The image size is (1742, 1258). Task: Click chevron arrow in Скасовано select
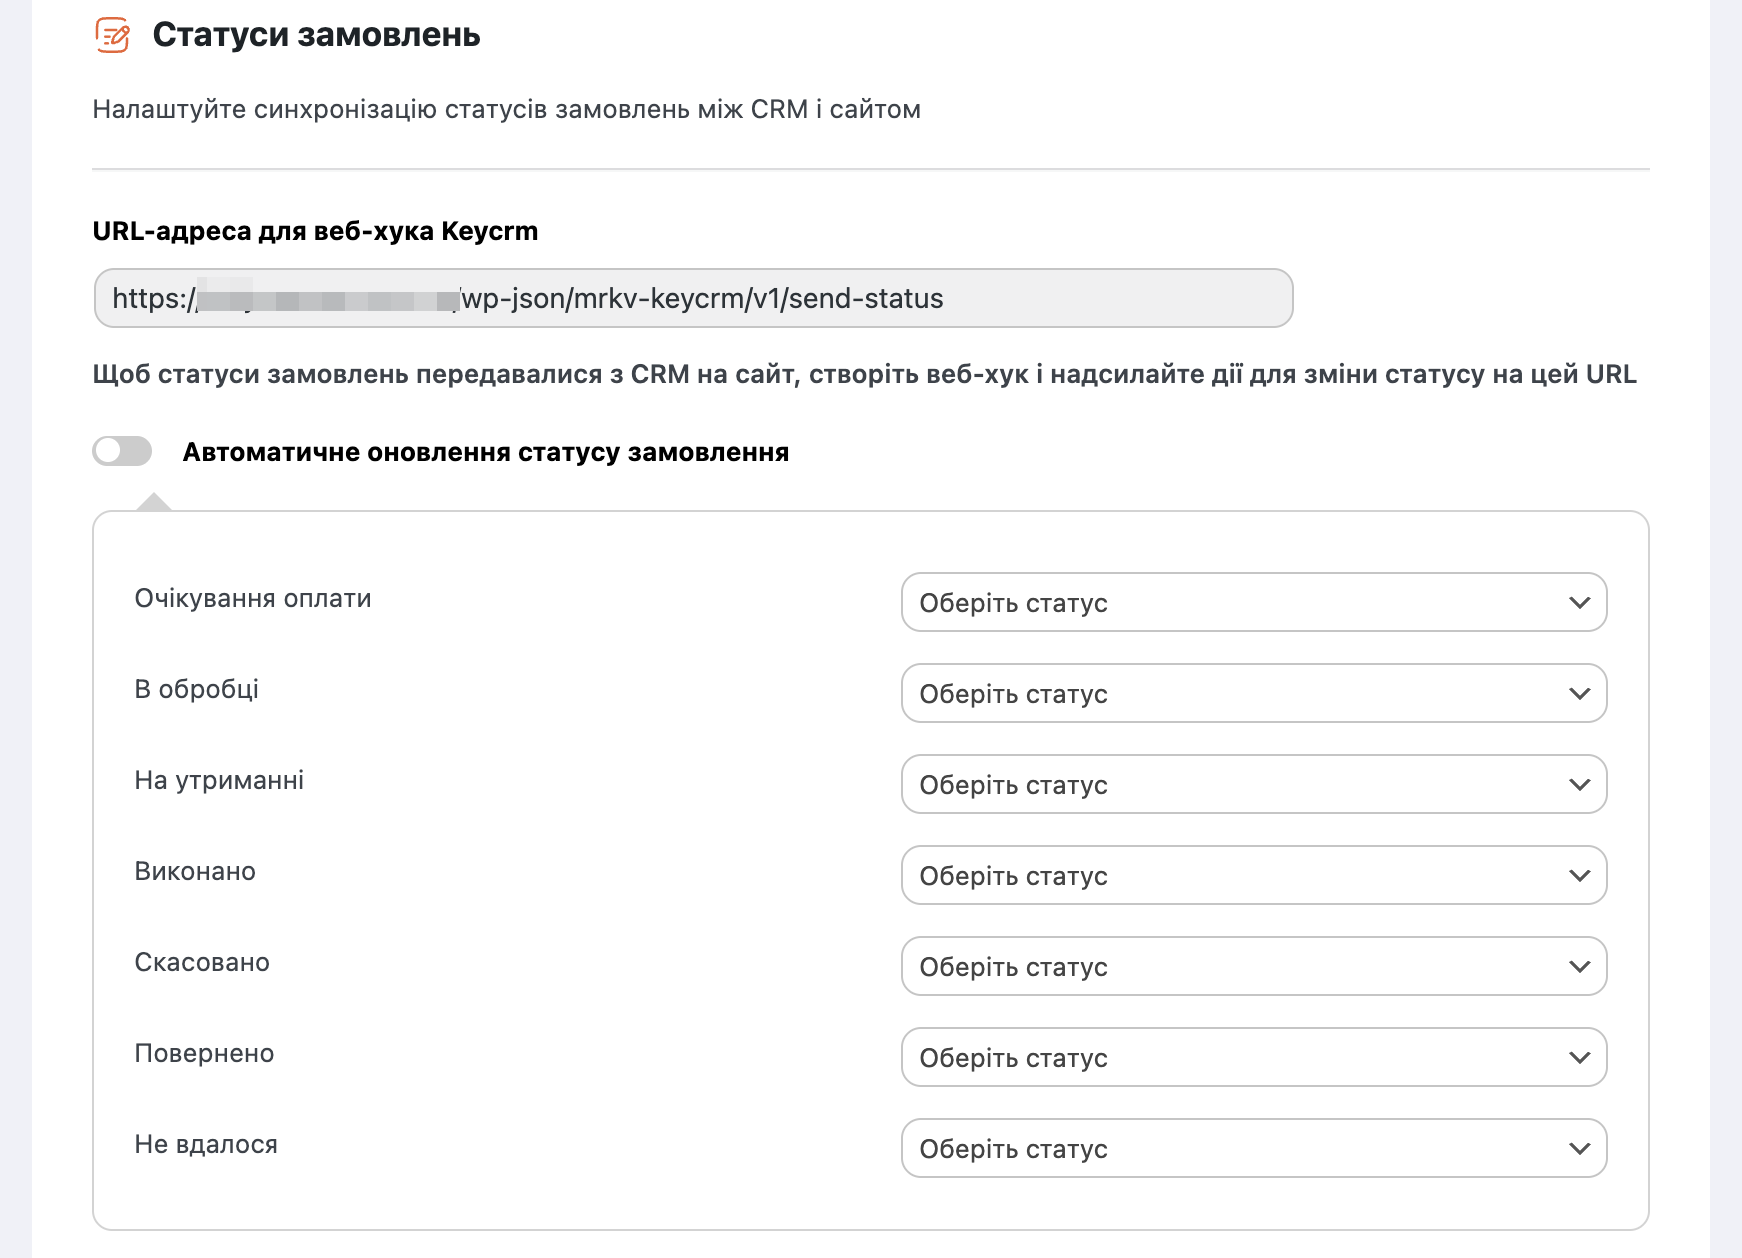tap(1579, 966)
